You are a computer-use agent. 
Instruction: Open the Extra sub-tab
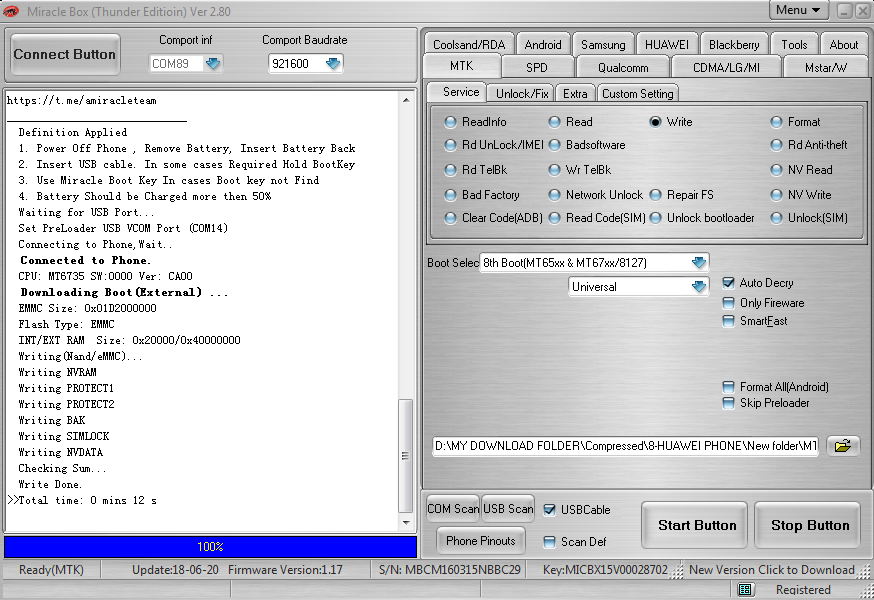click(575, 93)
